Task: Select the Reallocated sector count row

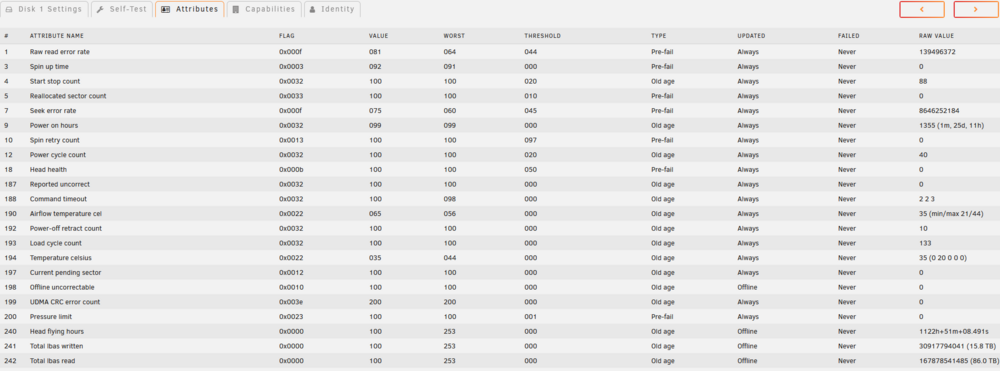Action: tap(500, 96)
